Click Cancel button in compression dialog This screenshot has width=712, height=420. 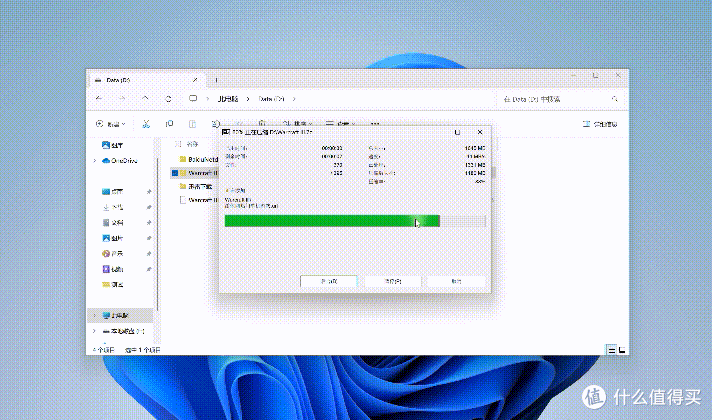(x=456, y=281)
